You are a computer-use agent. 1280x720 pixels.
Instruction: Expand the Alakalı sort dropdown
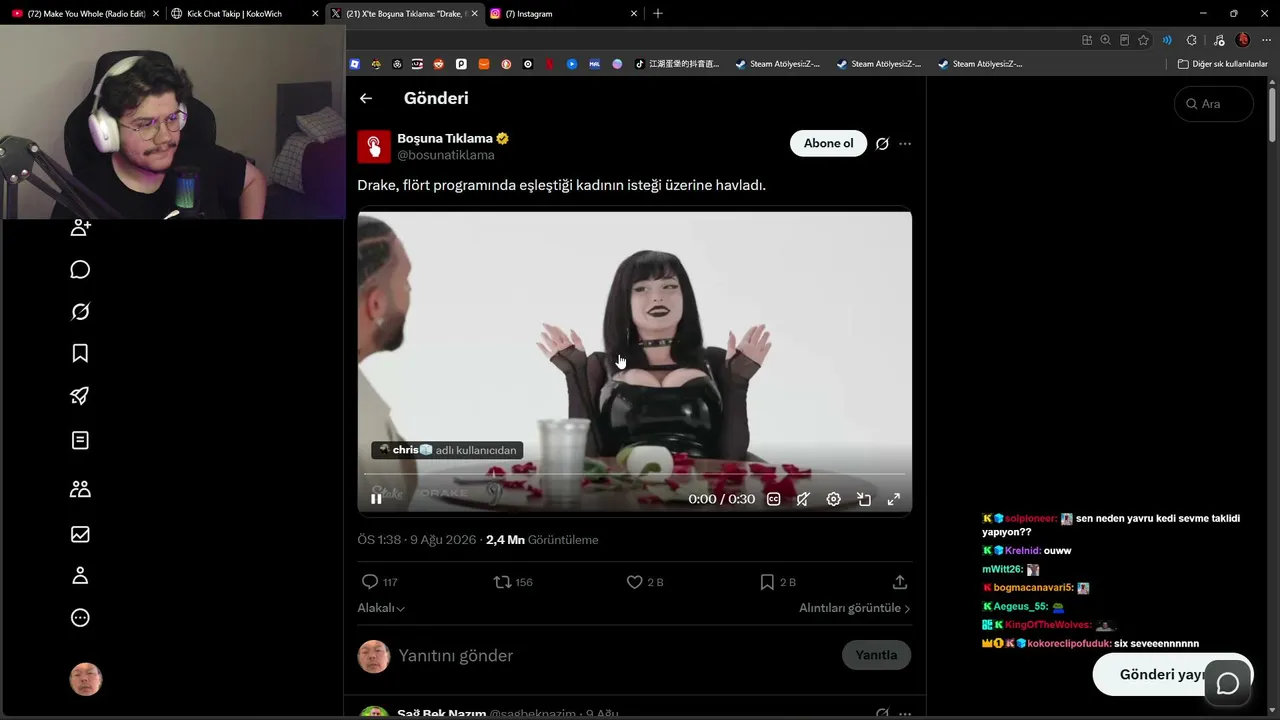coord(381,608)
